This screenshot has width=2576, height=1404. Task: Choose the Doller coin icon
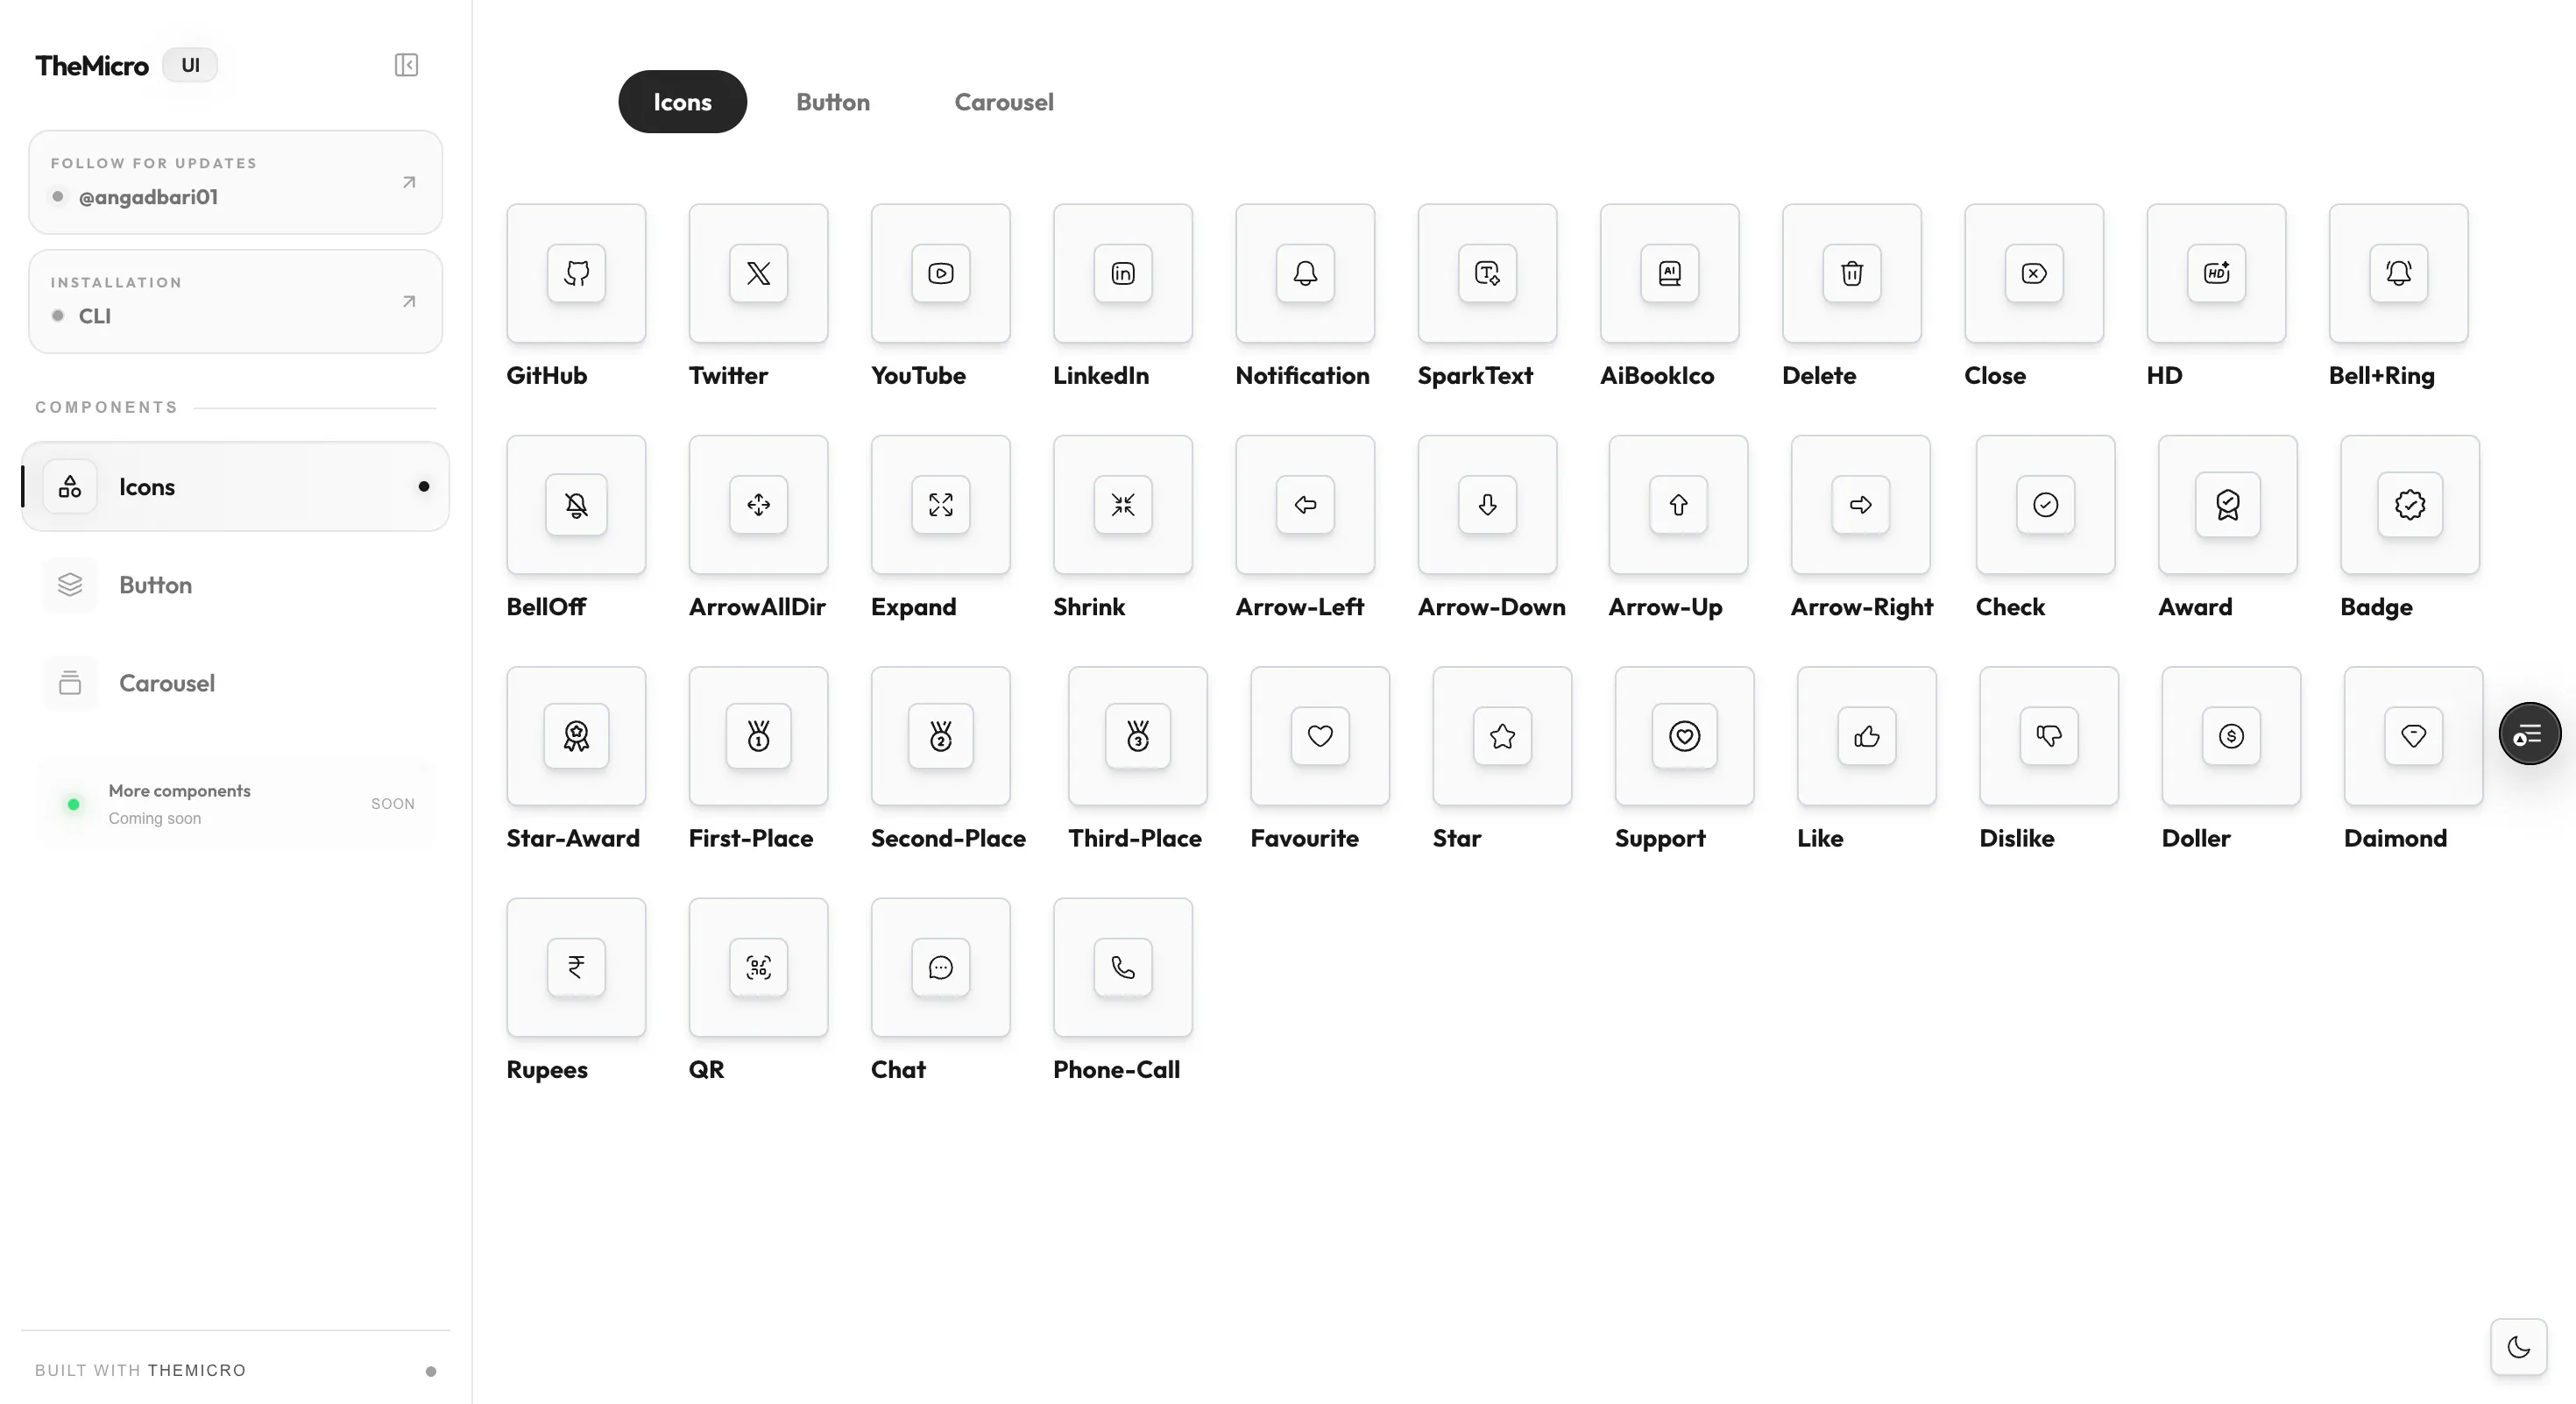click(2231, 736)
